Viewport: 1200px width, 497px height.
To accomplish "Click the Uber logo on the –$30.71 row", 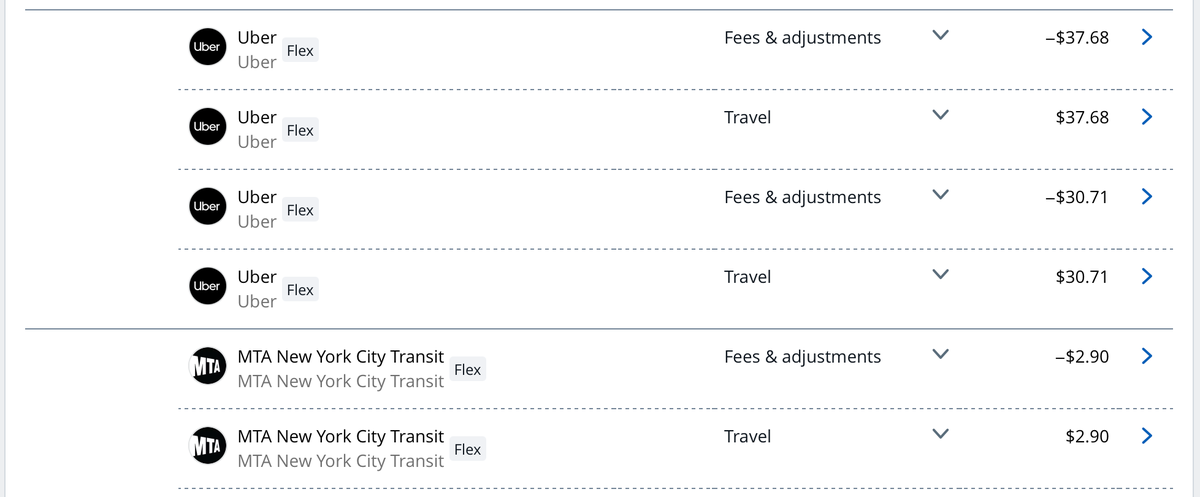I will click(x=206, y=206).
